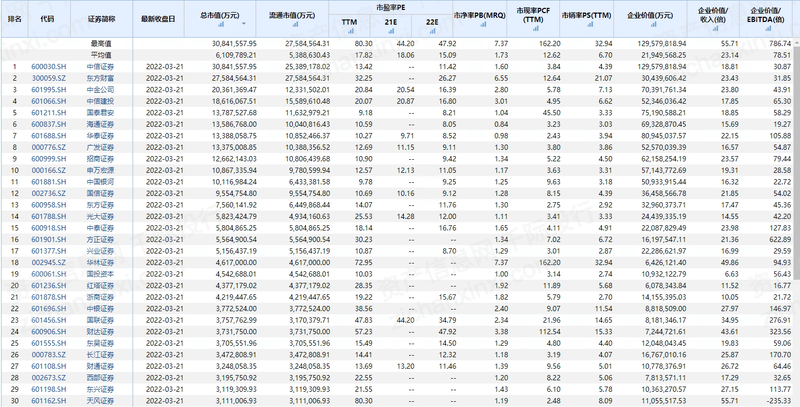The height and width of the screenshot is (407, 800).
Task: Select the 平均值 row label
Action: click(101, 55)
